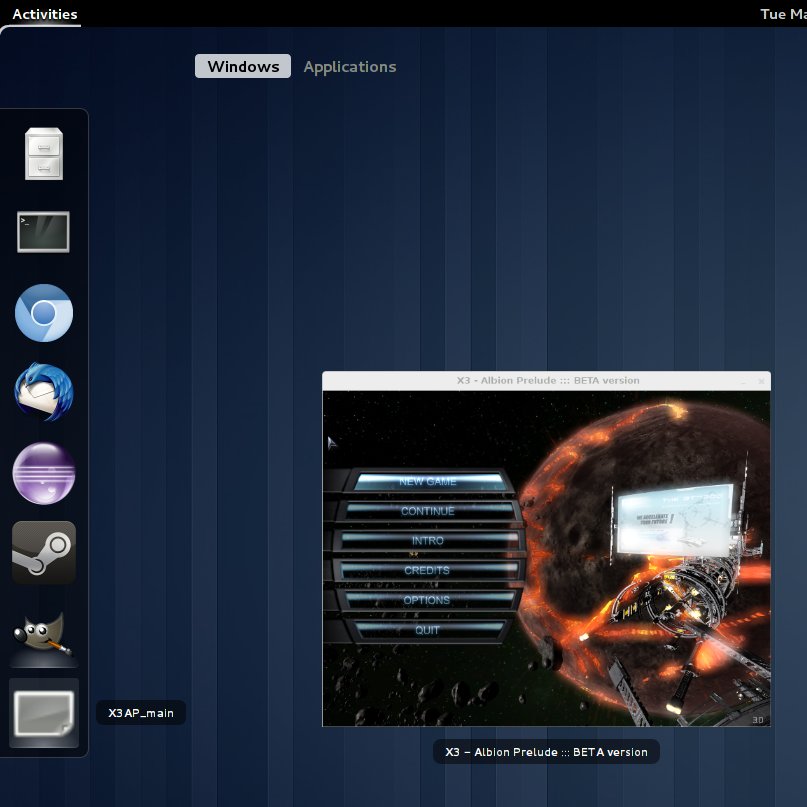Click the Activities button in top bar
This screenshot has width=807, height=807.
tap(45, 14)
